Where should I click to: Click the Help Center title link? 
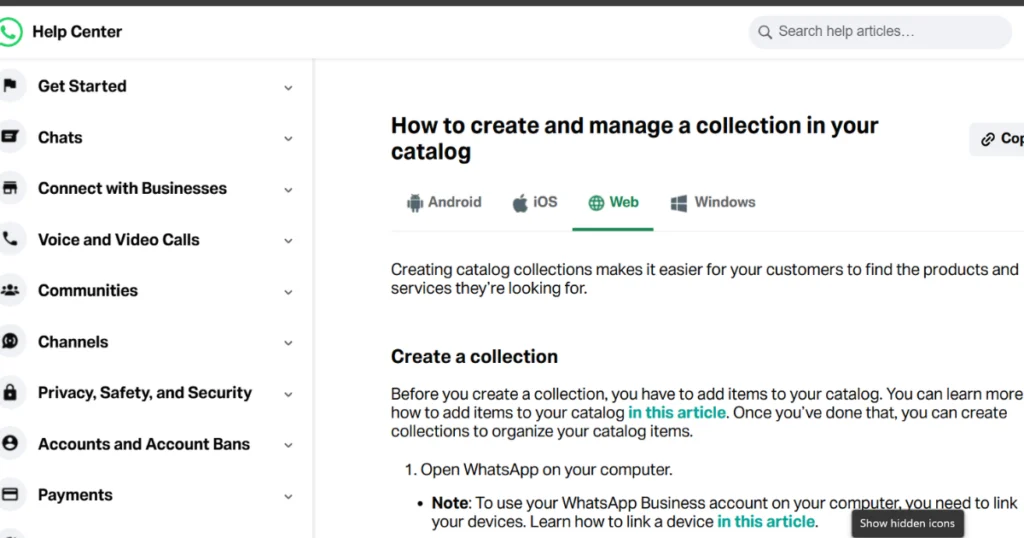click(77, 31)
